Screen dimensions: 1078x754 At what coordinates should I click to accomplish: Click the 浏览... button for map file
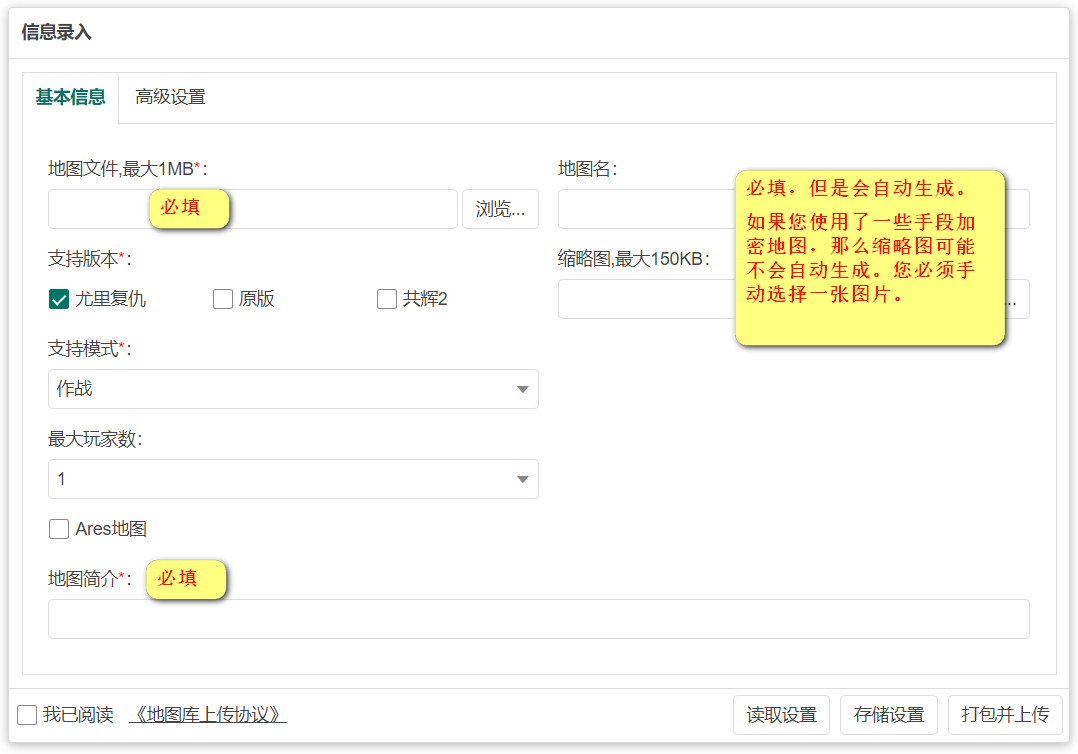click(x=500, y=209)
